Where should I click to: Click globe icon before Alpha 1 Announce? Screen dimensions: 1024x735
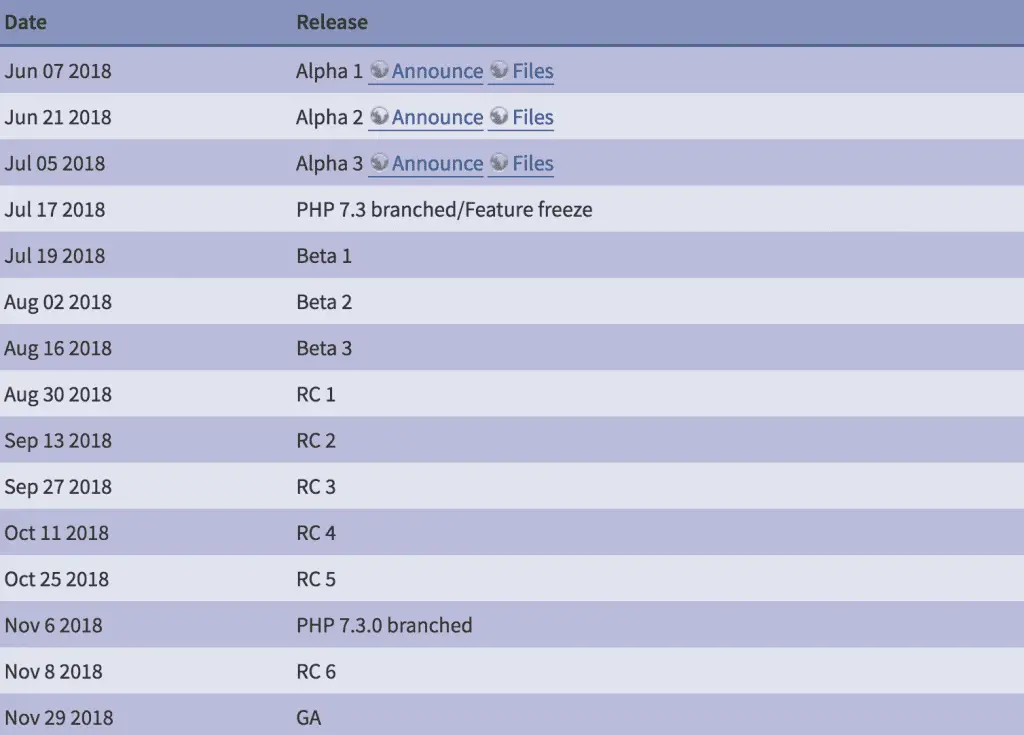[x=379, y=69]
